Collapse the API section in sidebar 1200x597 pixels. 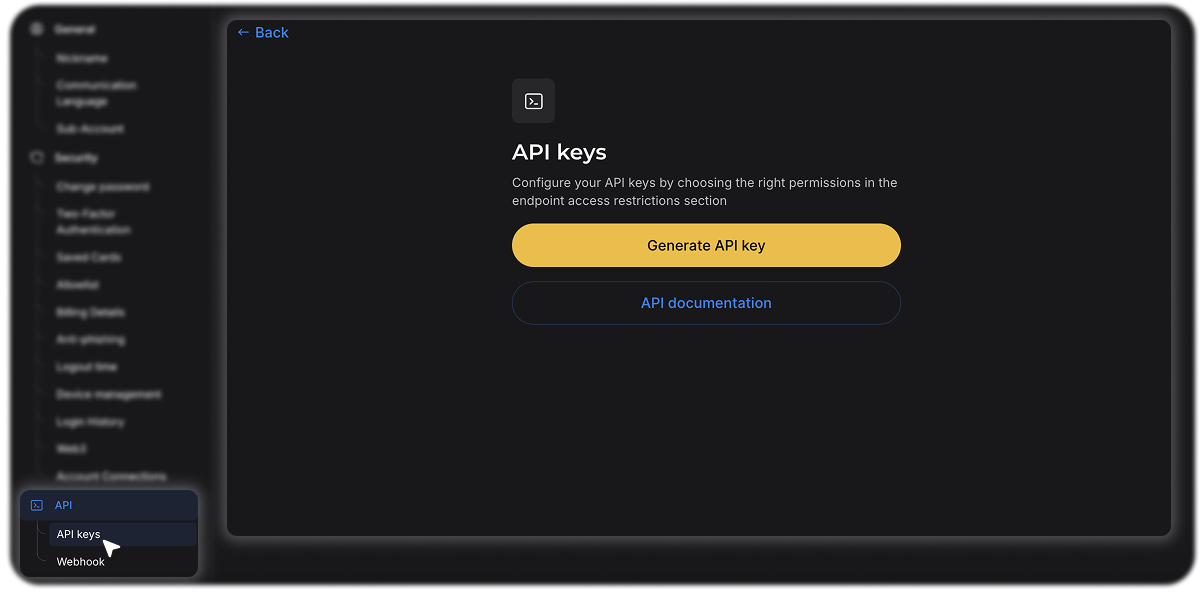(x=63, y=506)
